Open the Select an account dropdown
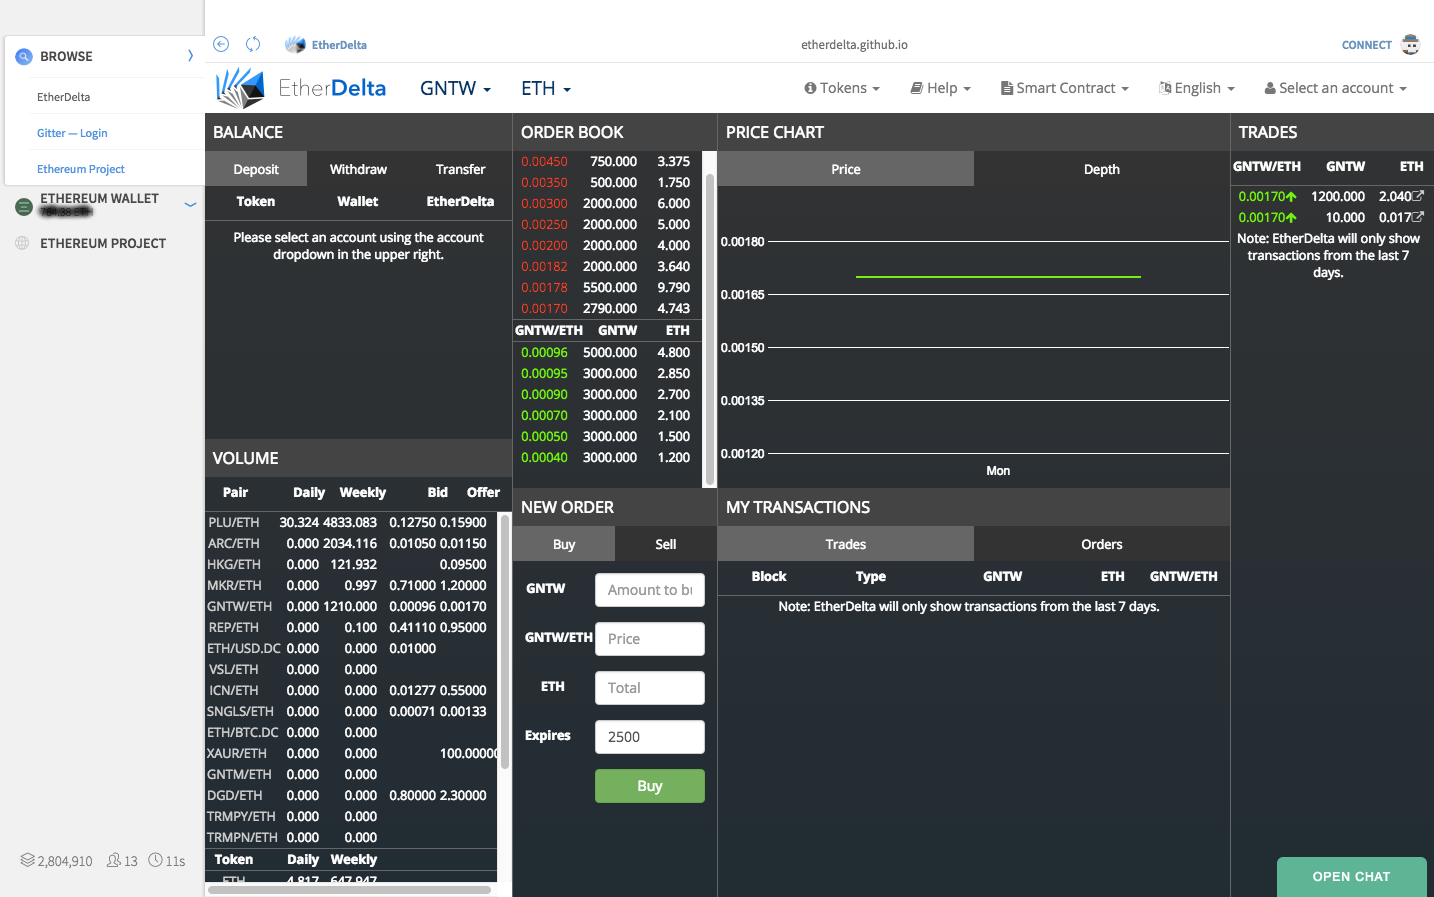 (1336, 88)
